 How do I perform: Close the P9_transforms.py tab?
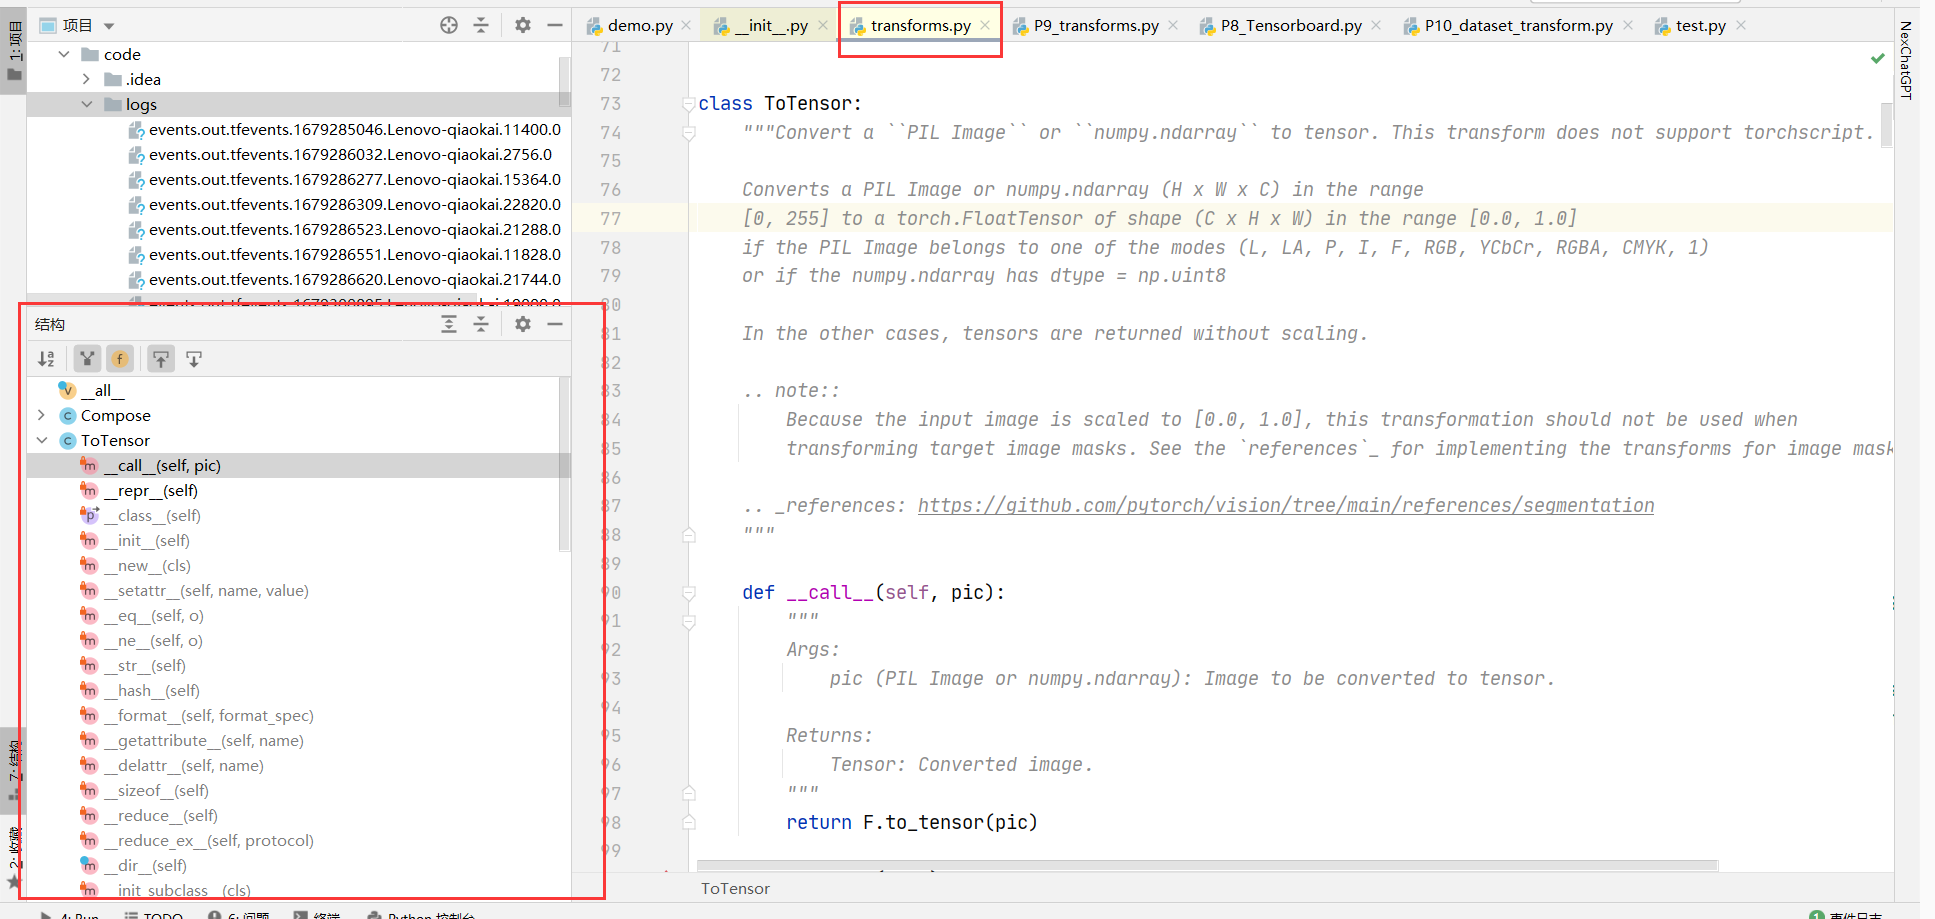[1173, 26]
